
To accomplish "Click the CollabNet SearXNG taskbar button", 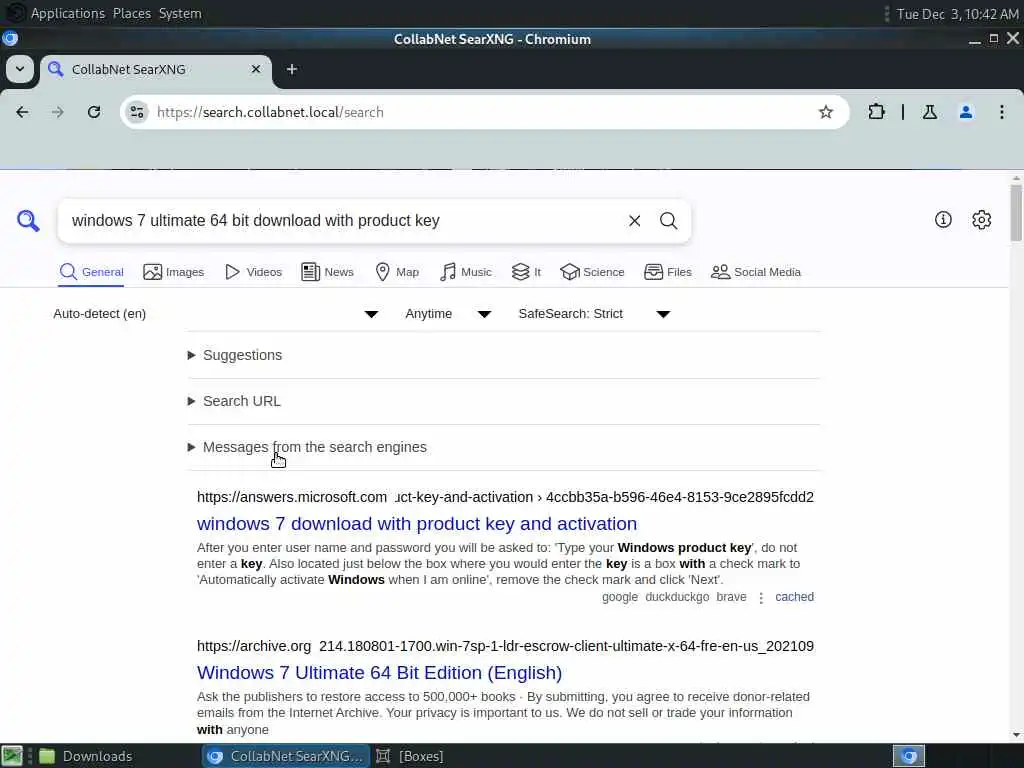I will point(285,756).
